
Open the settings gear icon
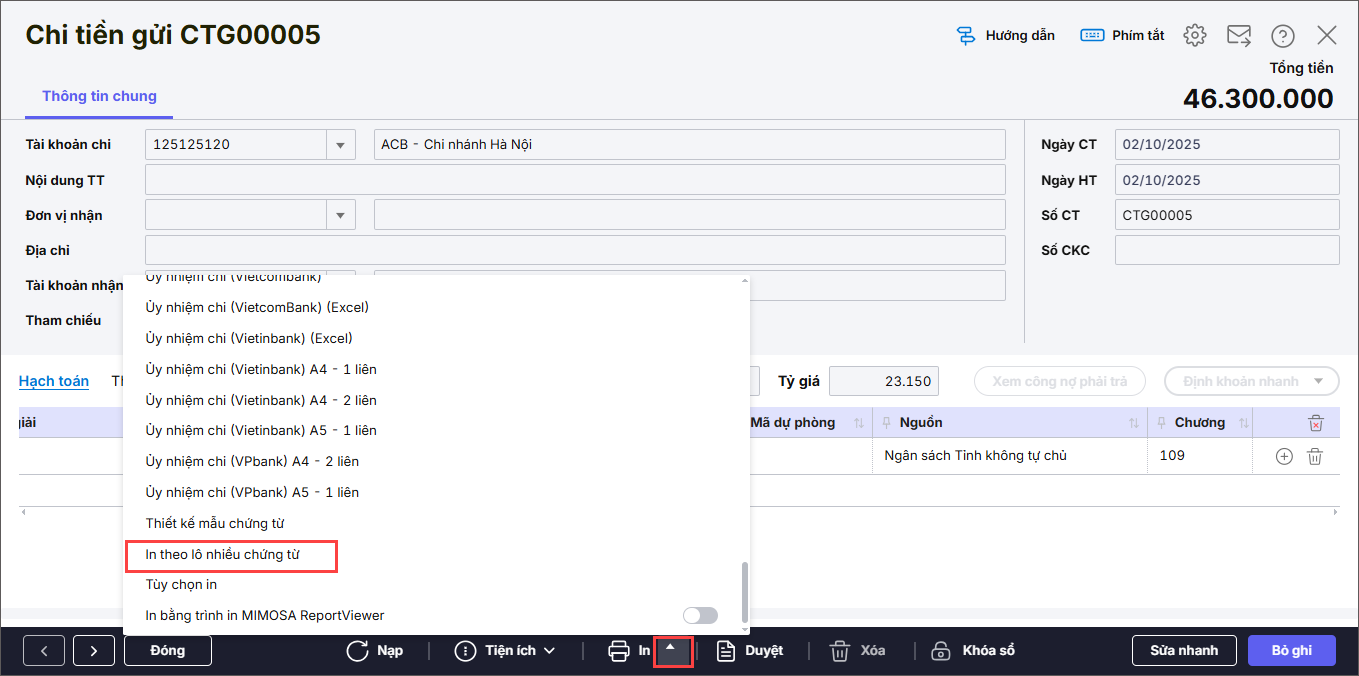pos(1194,36)
